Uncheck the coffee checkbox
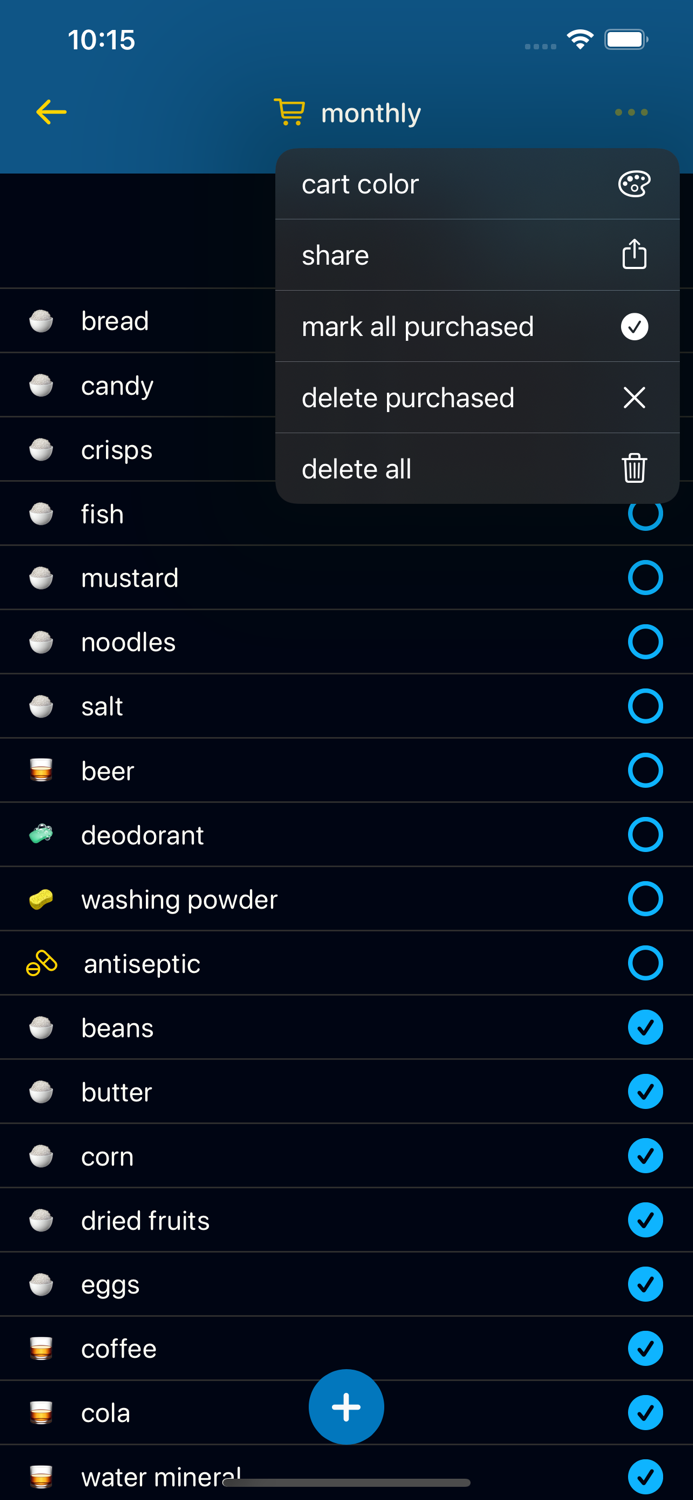This screenshot has height=1500, width=693. point(645,1349)
